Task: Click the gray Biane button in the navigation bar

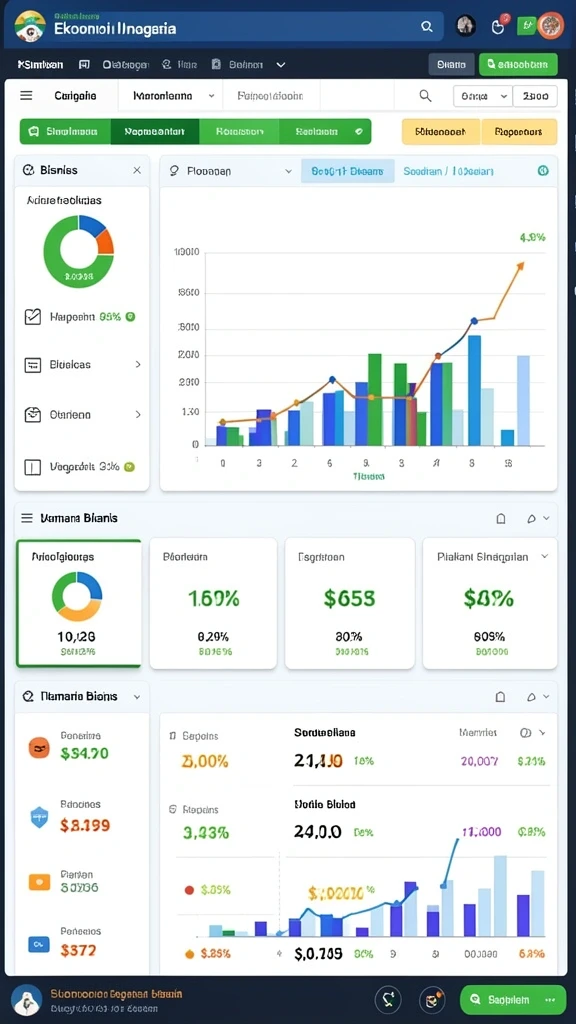Action: [451, 65]
